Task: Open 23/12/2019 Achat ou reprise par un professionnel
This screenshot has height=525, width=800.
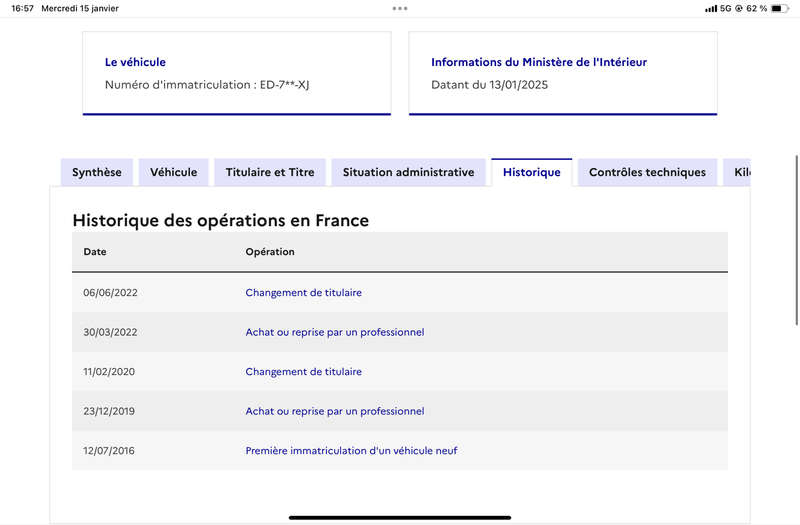Action: (335, 411)
